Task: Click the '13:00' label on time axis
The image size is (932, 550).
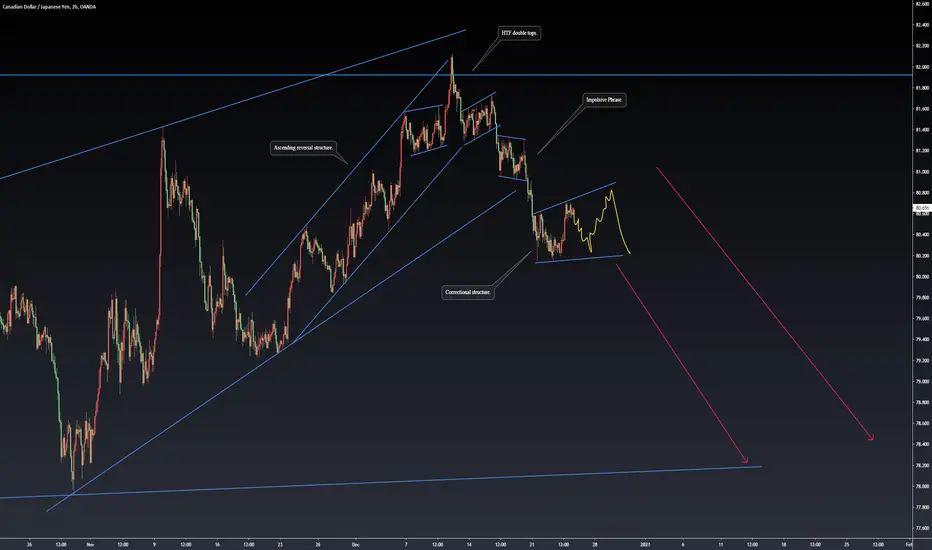Action: click(x=61, y=544)
